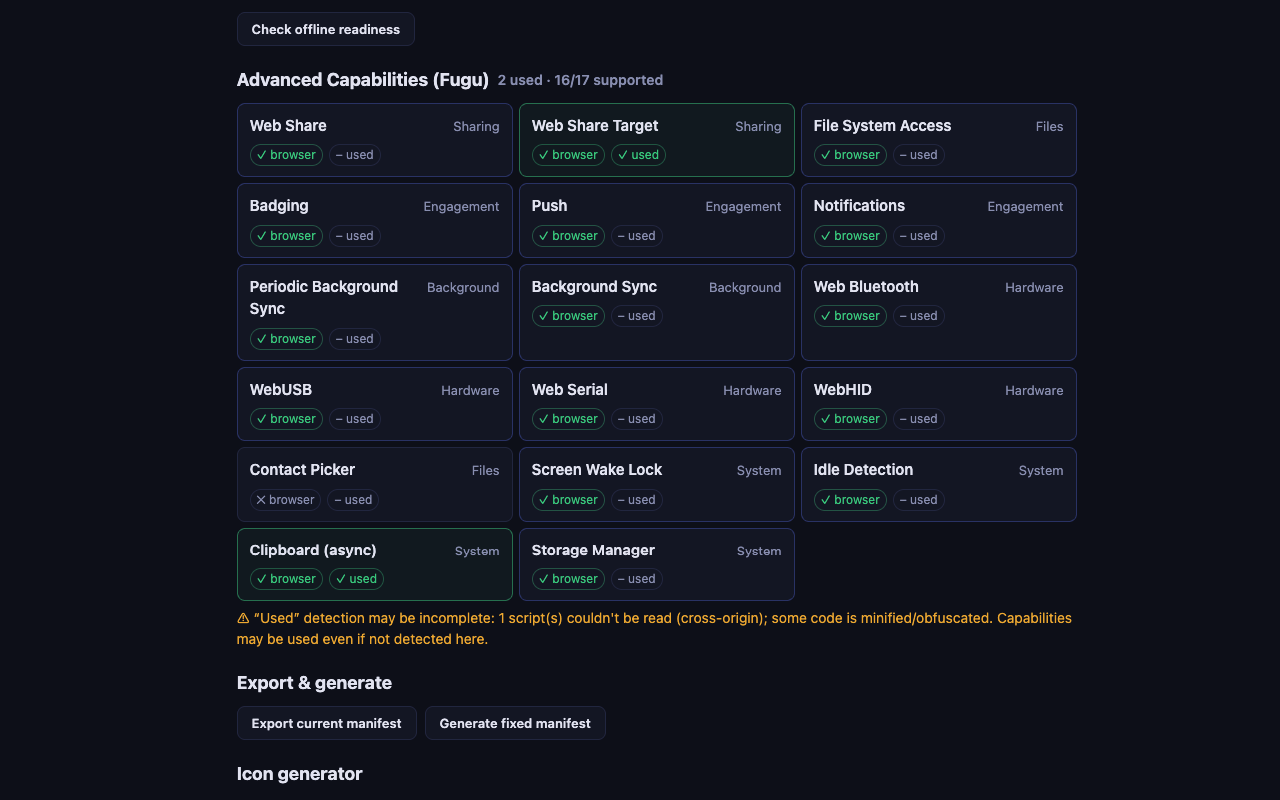Click browser check badge on Web Bluetooth
Screen dimensions: 1280x800
[x=850, y=316]
